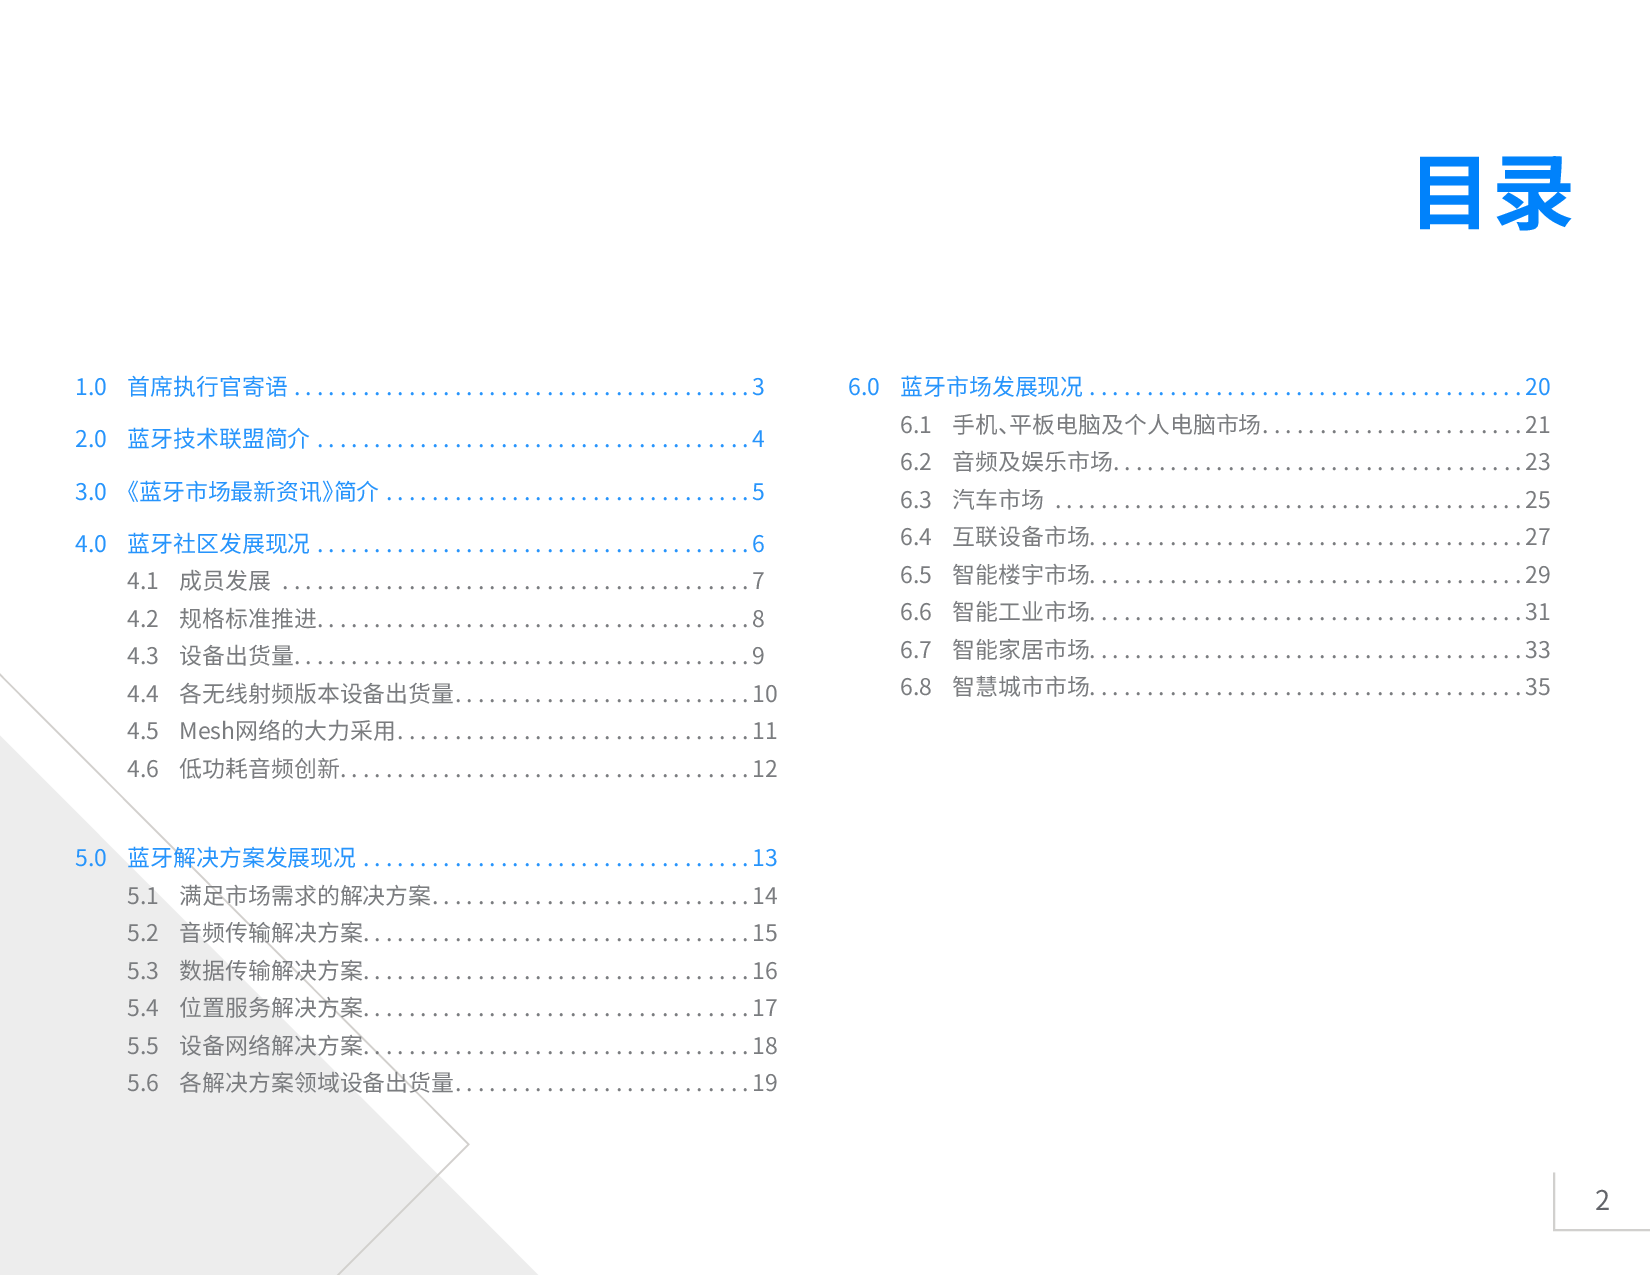The image size is (1650, 1275).
Task: Go to entry 4.1 成员发展
Action: [x=446, y=581]
